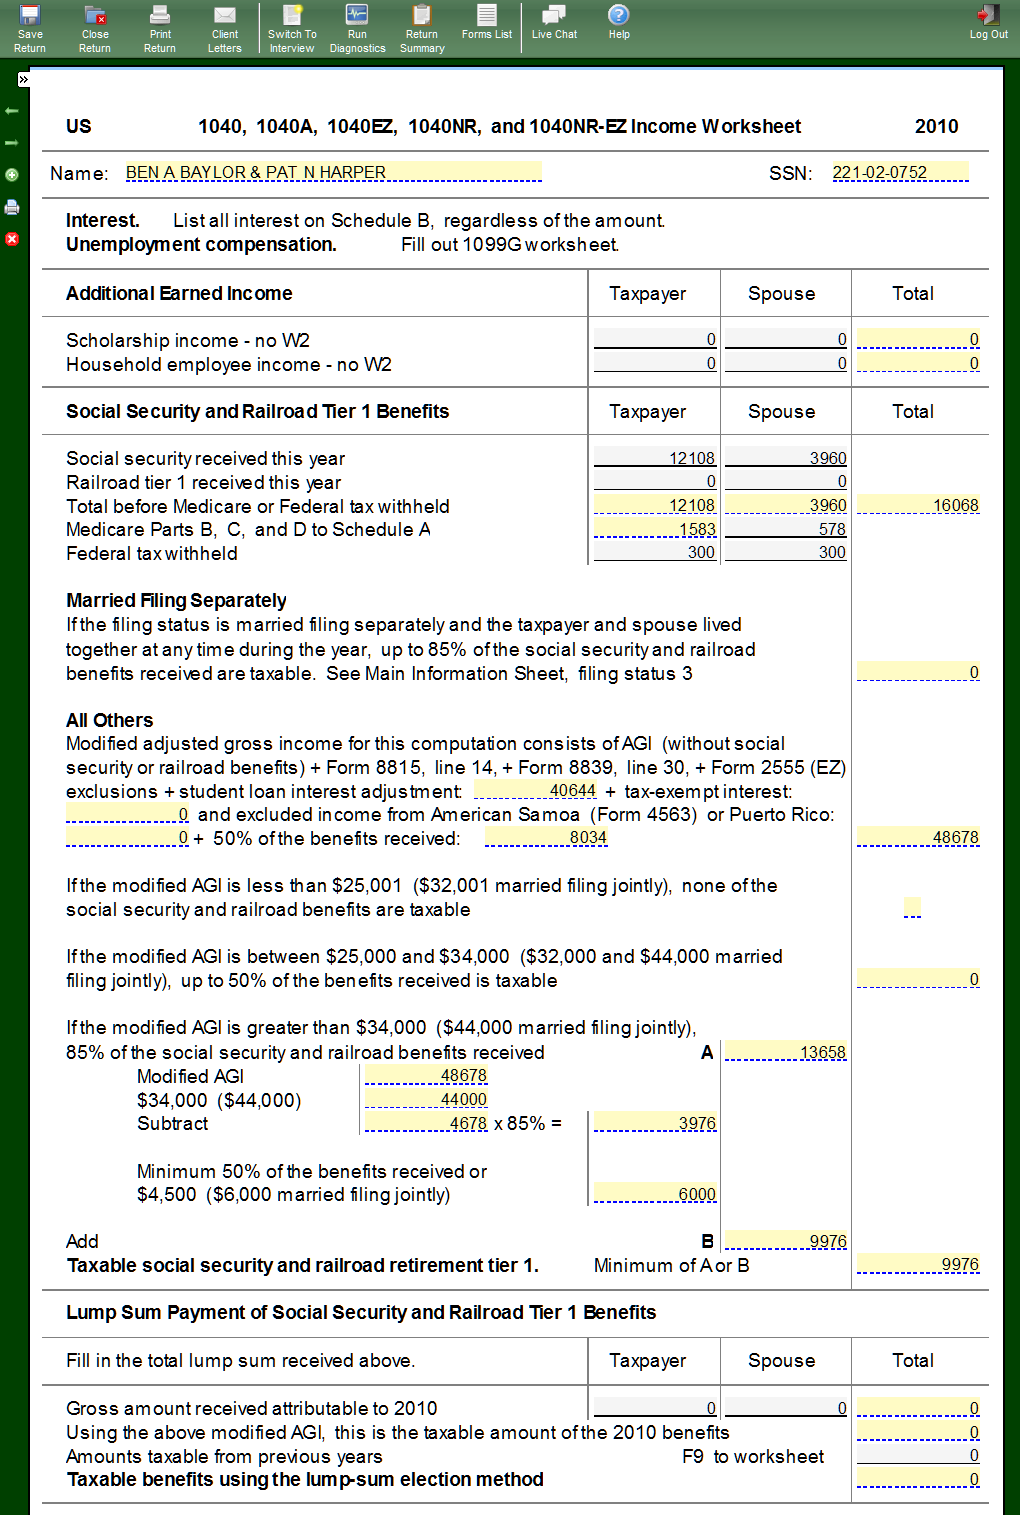Image resolution: width=1020 pixels, height=1515 pixels.
Task: Click the Save Return toolbar icon
Action: click(30, 28)
